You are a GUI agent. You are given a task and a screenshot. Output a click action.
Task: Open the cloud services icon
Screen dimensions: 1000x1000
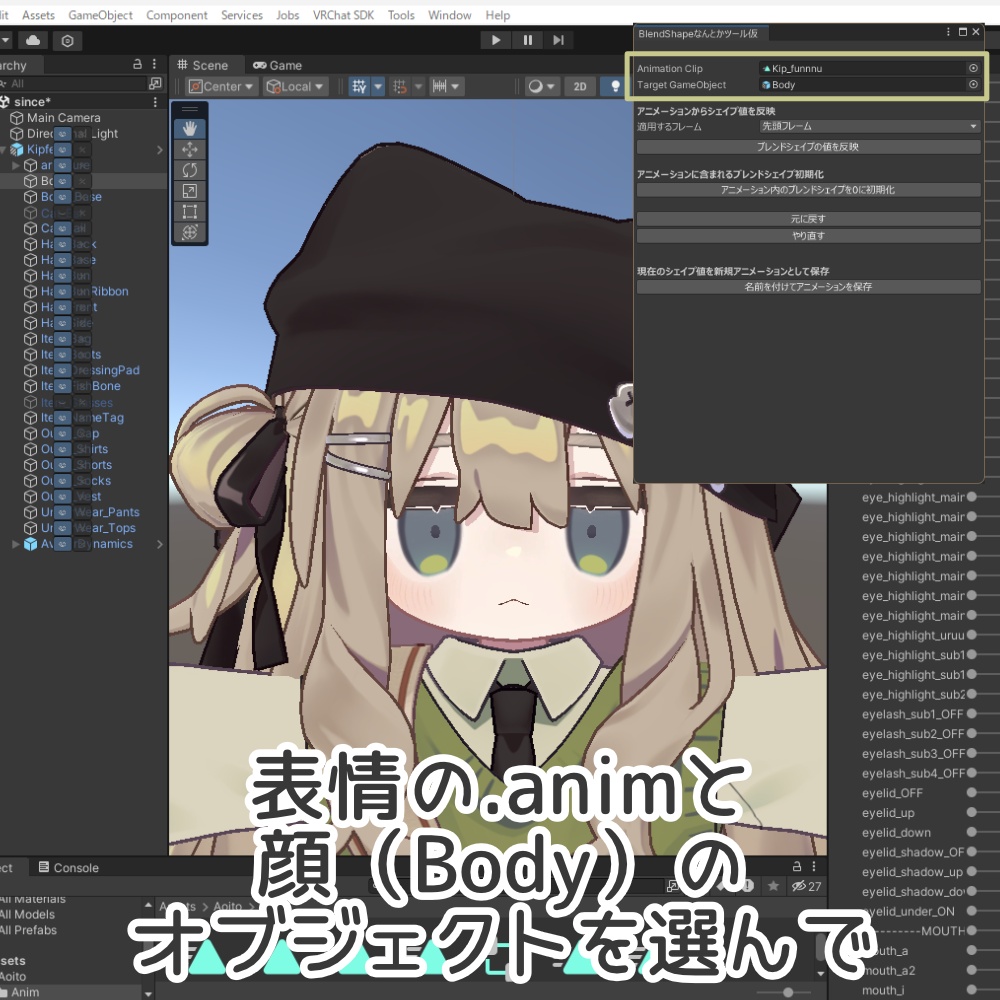[33, 41]
